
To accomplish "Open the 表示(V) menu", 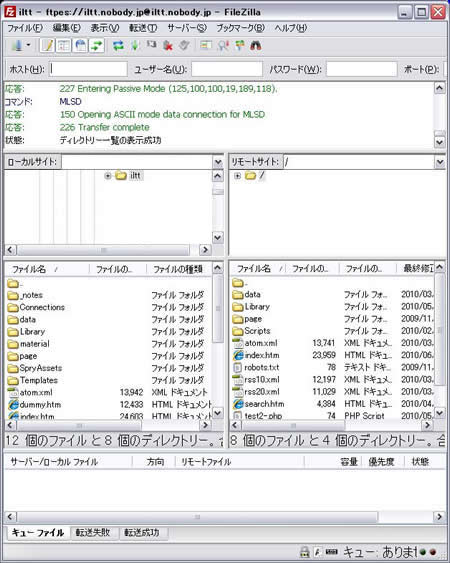I will [105, 28].
